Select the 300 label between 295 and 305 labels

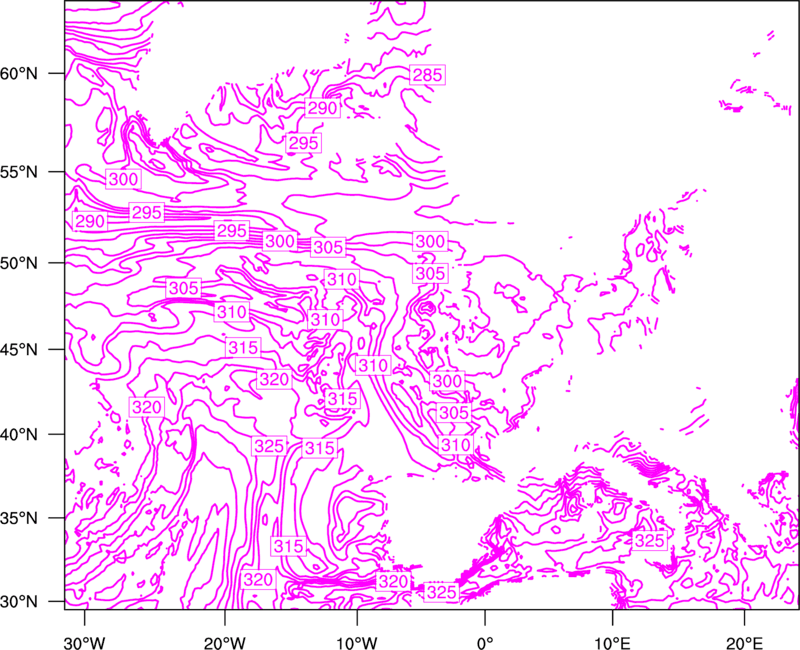[280, 241]
